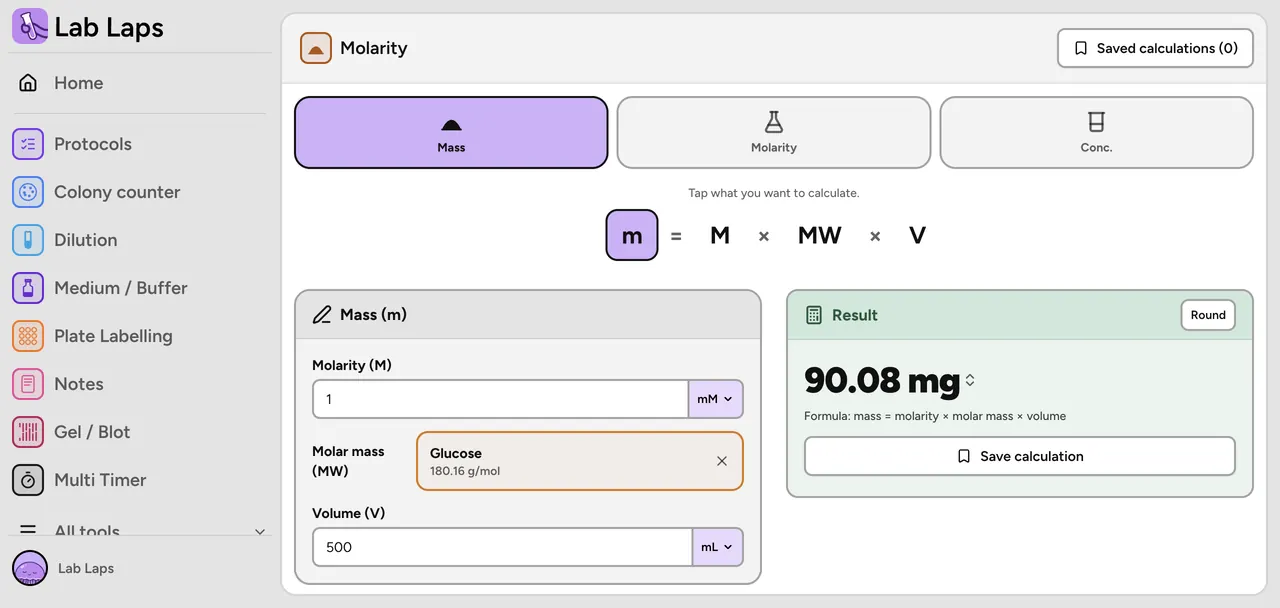Change the result unit next to 90.08 mg
The image size is (1280, 608).
coord(970,380)
